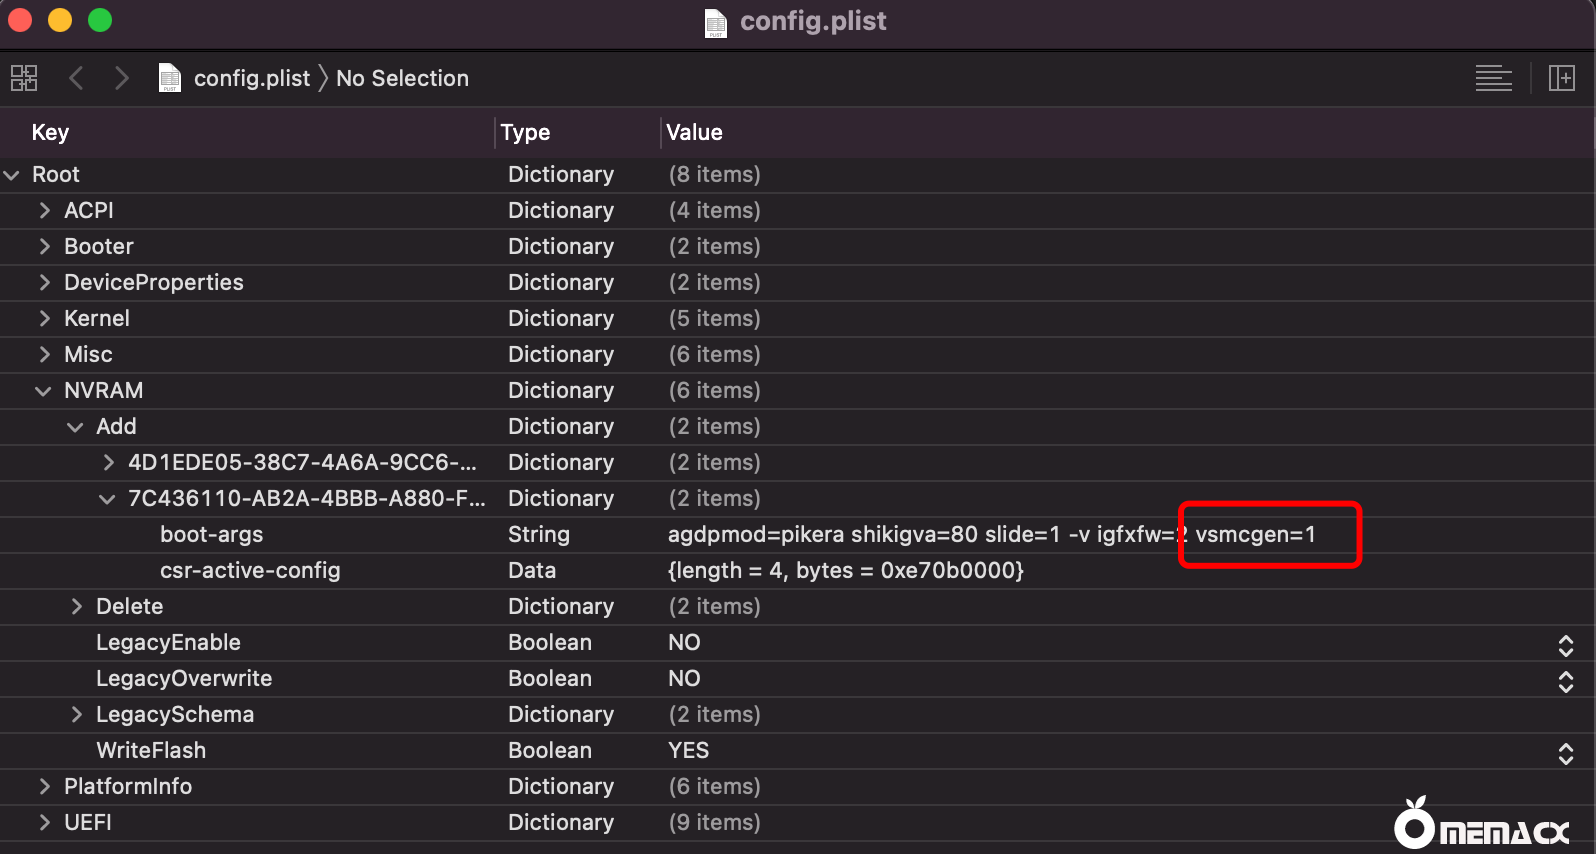Click No Selection in the jump bar
This screenshot has width=1596, height=854.
[402, 78]
